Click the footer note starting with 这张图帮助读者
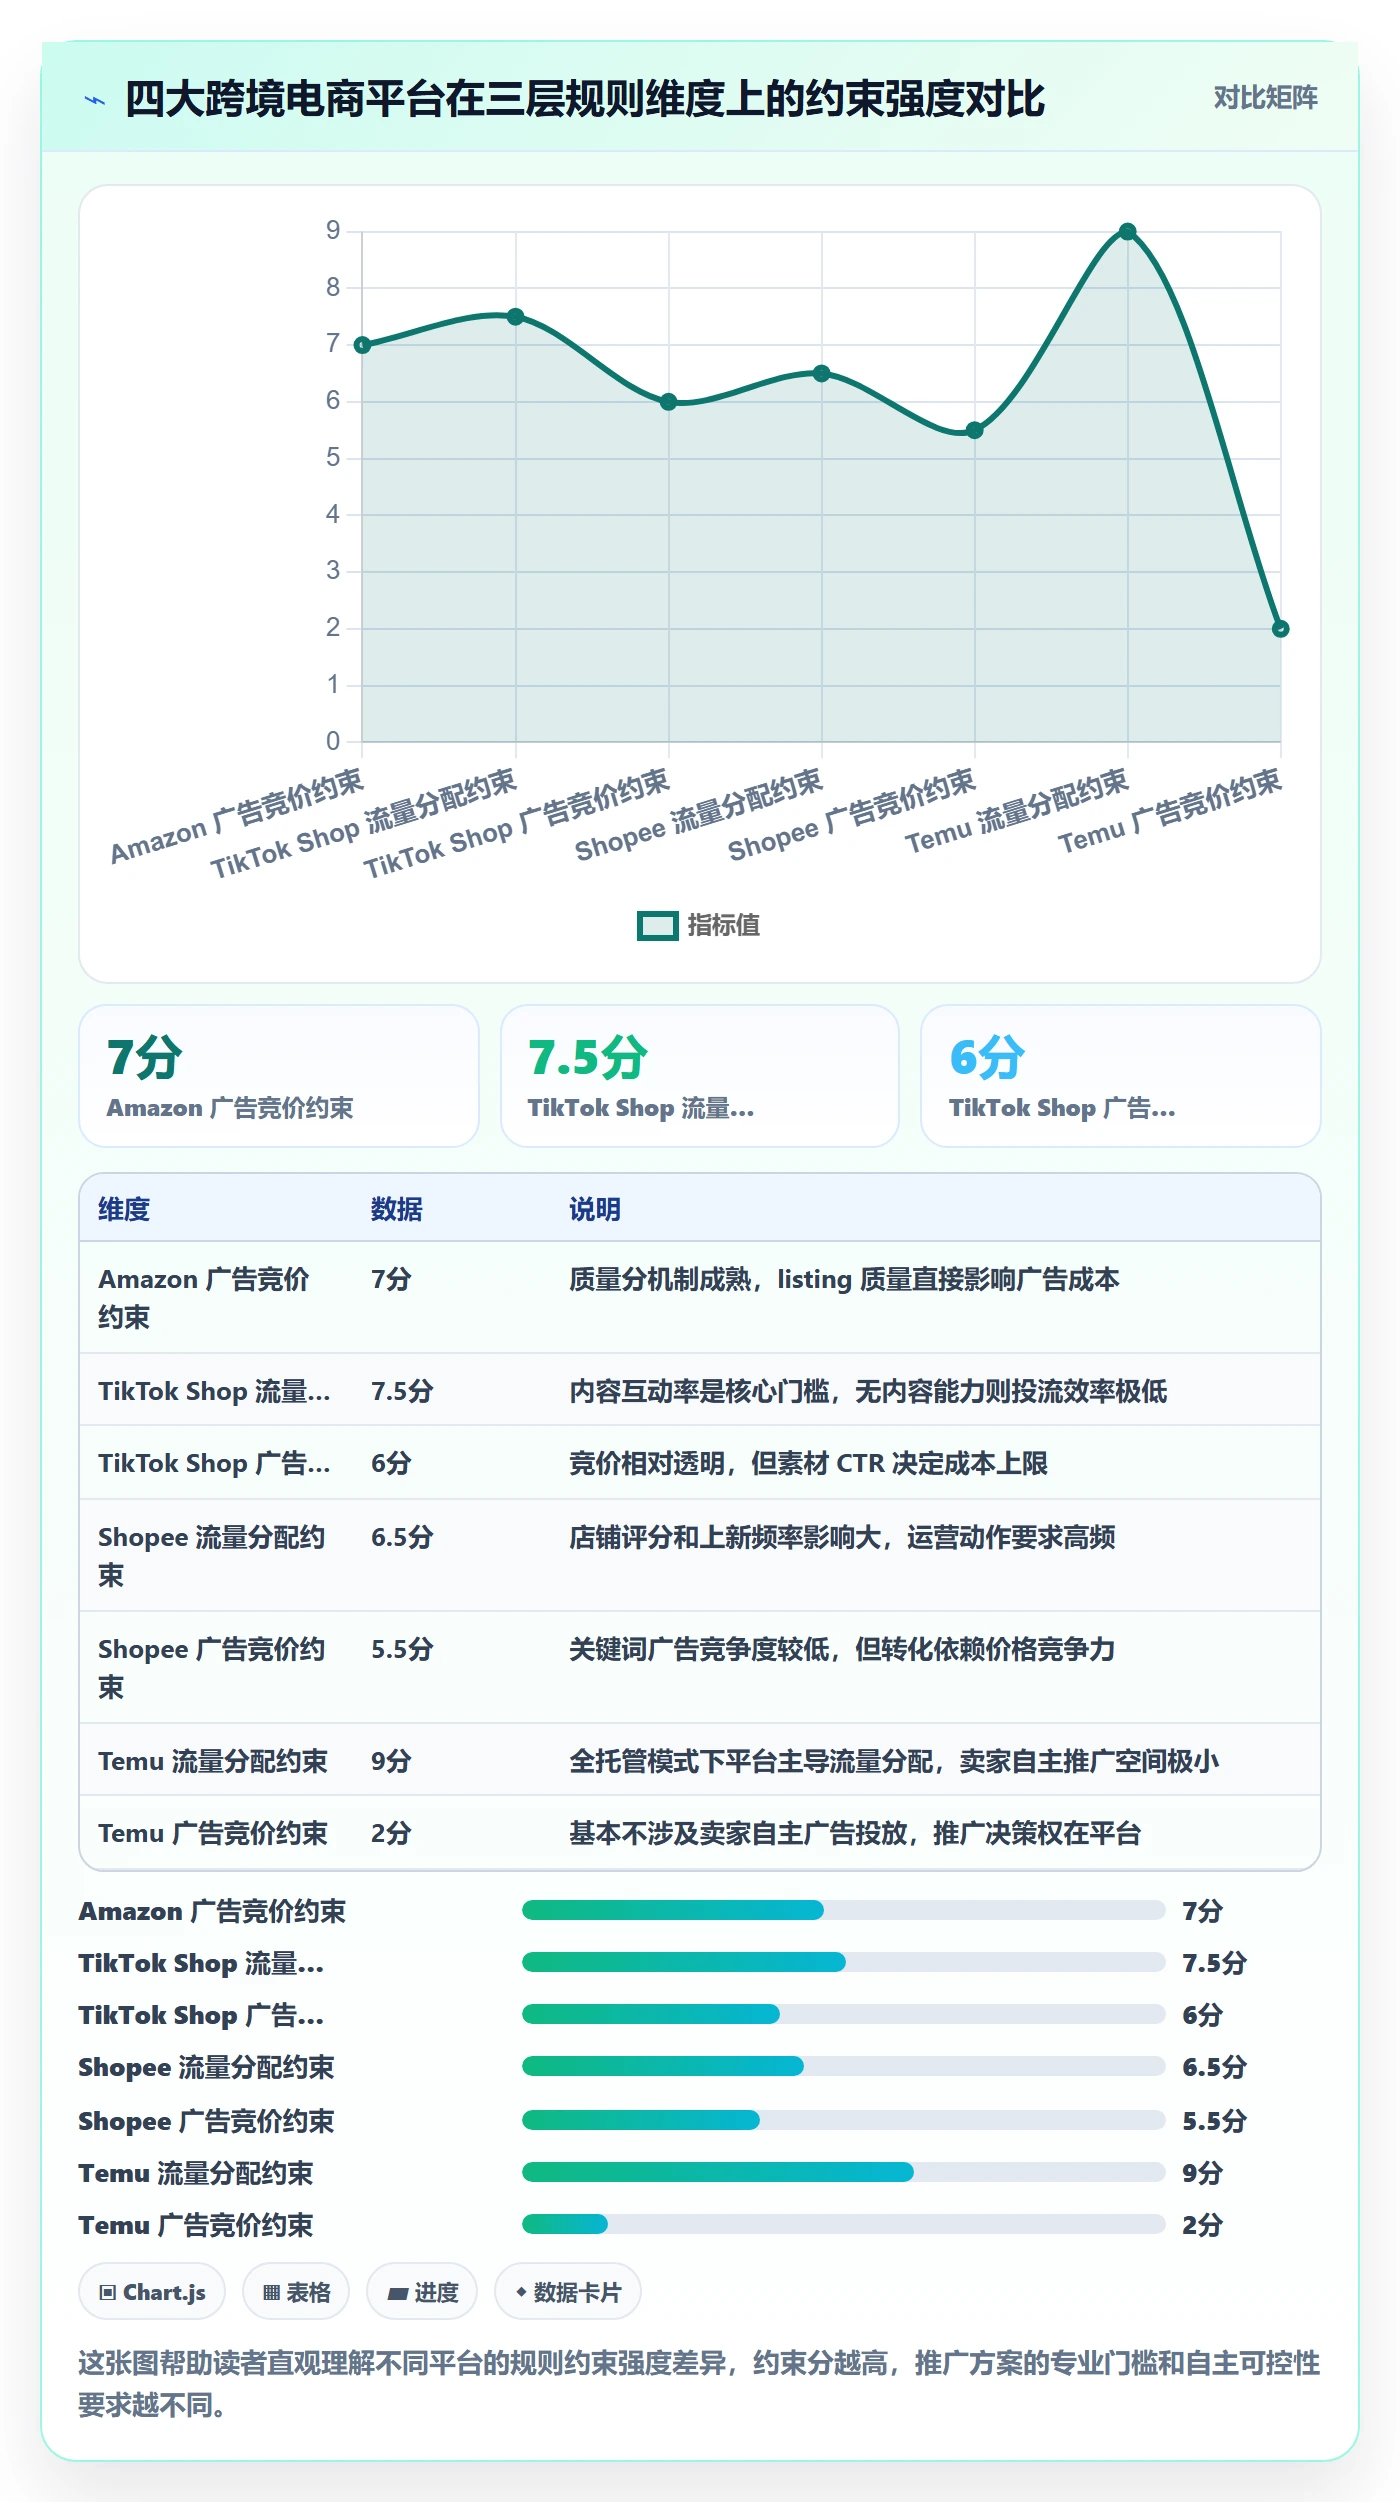1400x2502 pixels. point(700,2384)
